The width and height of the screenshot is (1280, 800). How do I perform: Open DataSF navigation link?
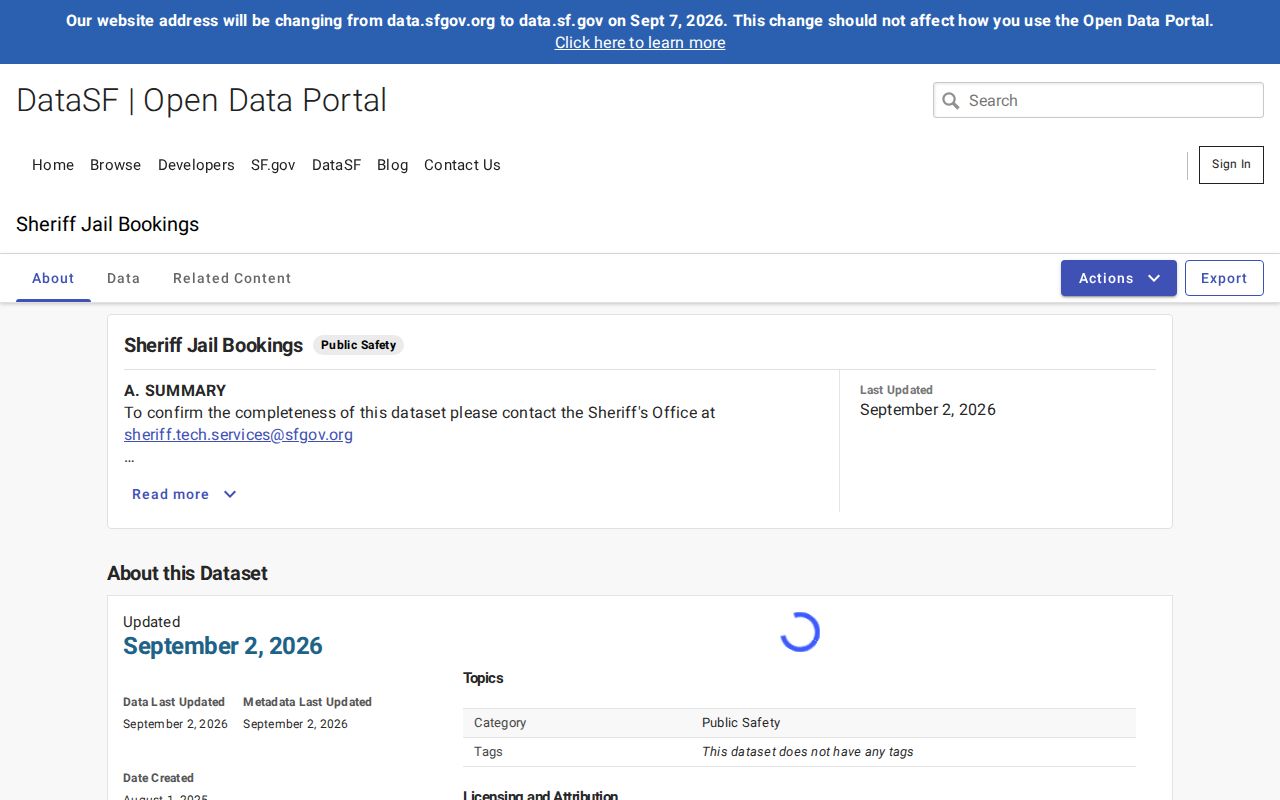point(336,165)
